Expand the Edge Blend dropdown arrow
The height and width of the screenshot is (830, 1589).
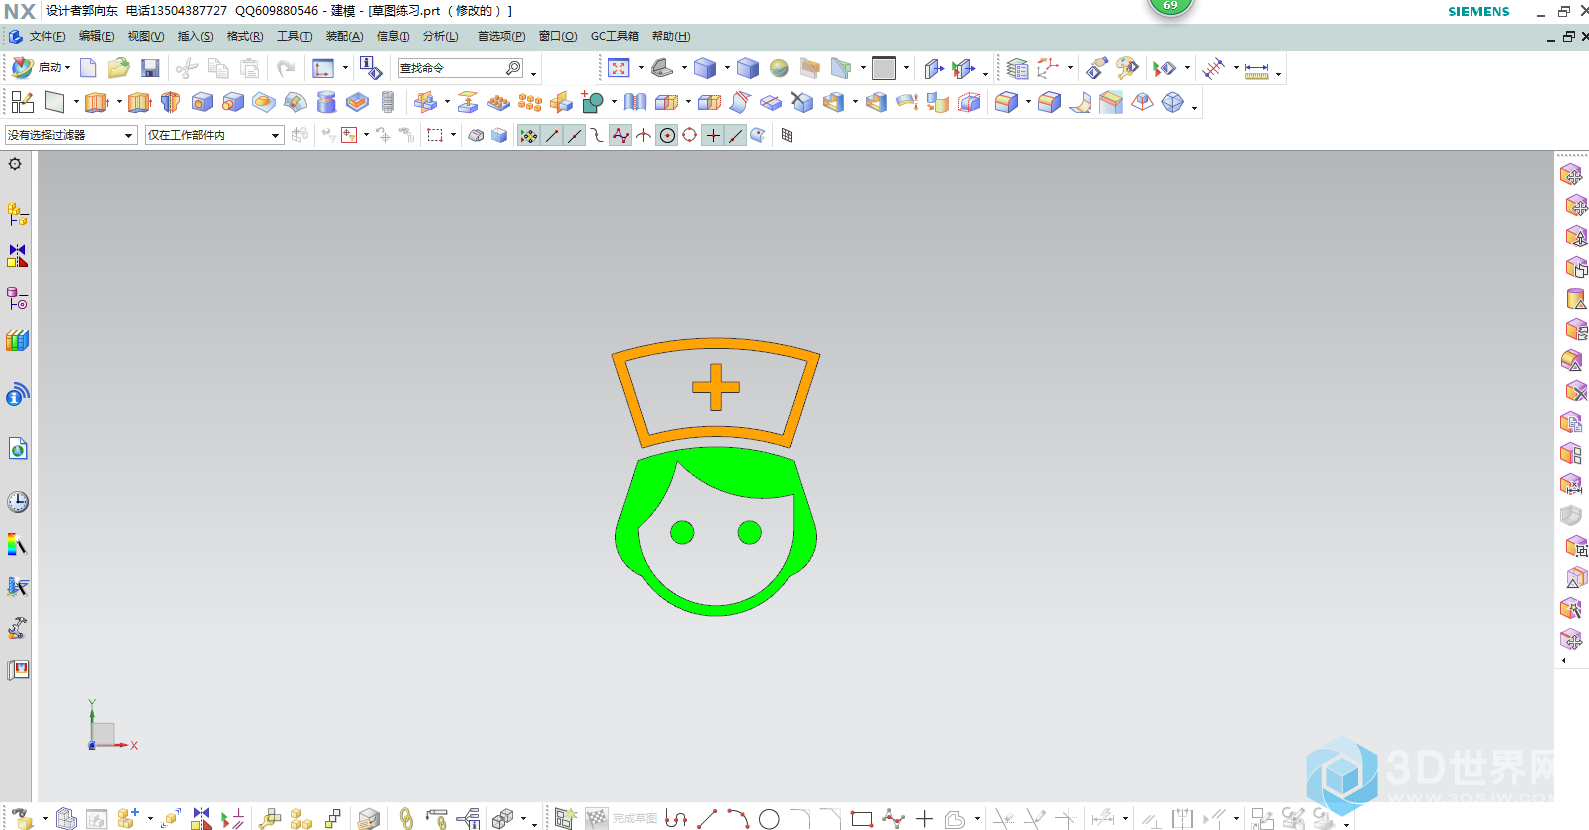[1028, 102]
